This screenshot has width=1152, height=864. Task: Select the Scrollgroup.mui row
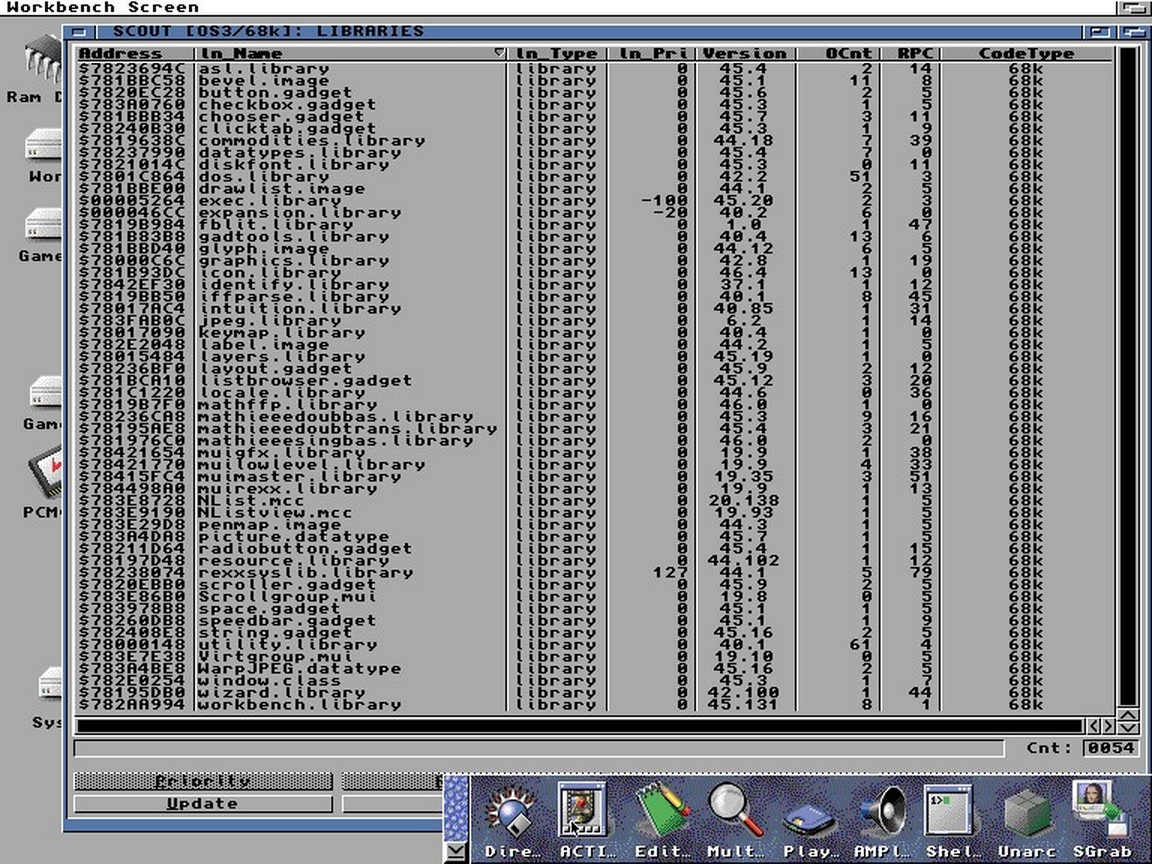pyautogui.click(x=594, y=597)
